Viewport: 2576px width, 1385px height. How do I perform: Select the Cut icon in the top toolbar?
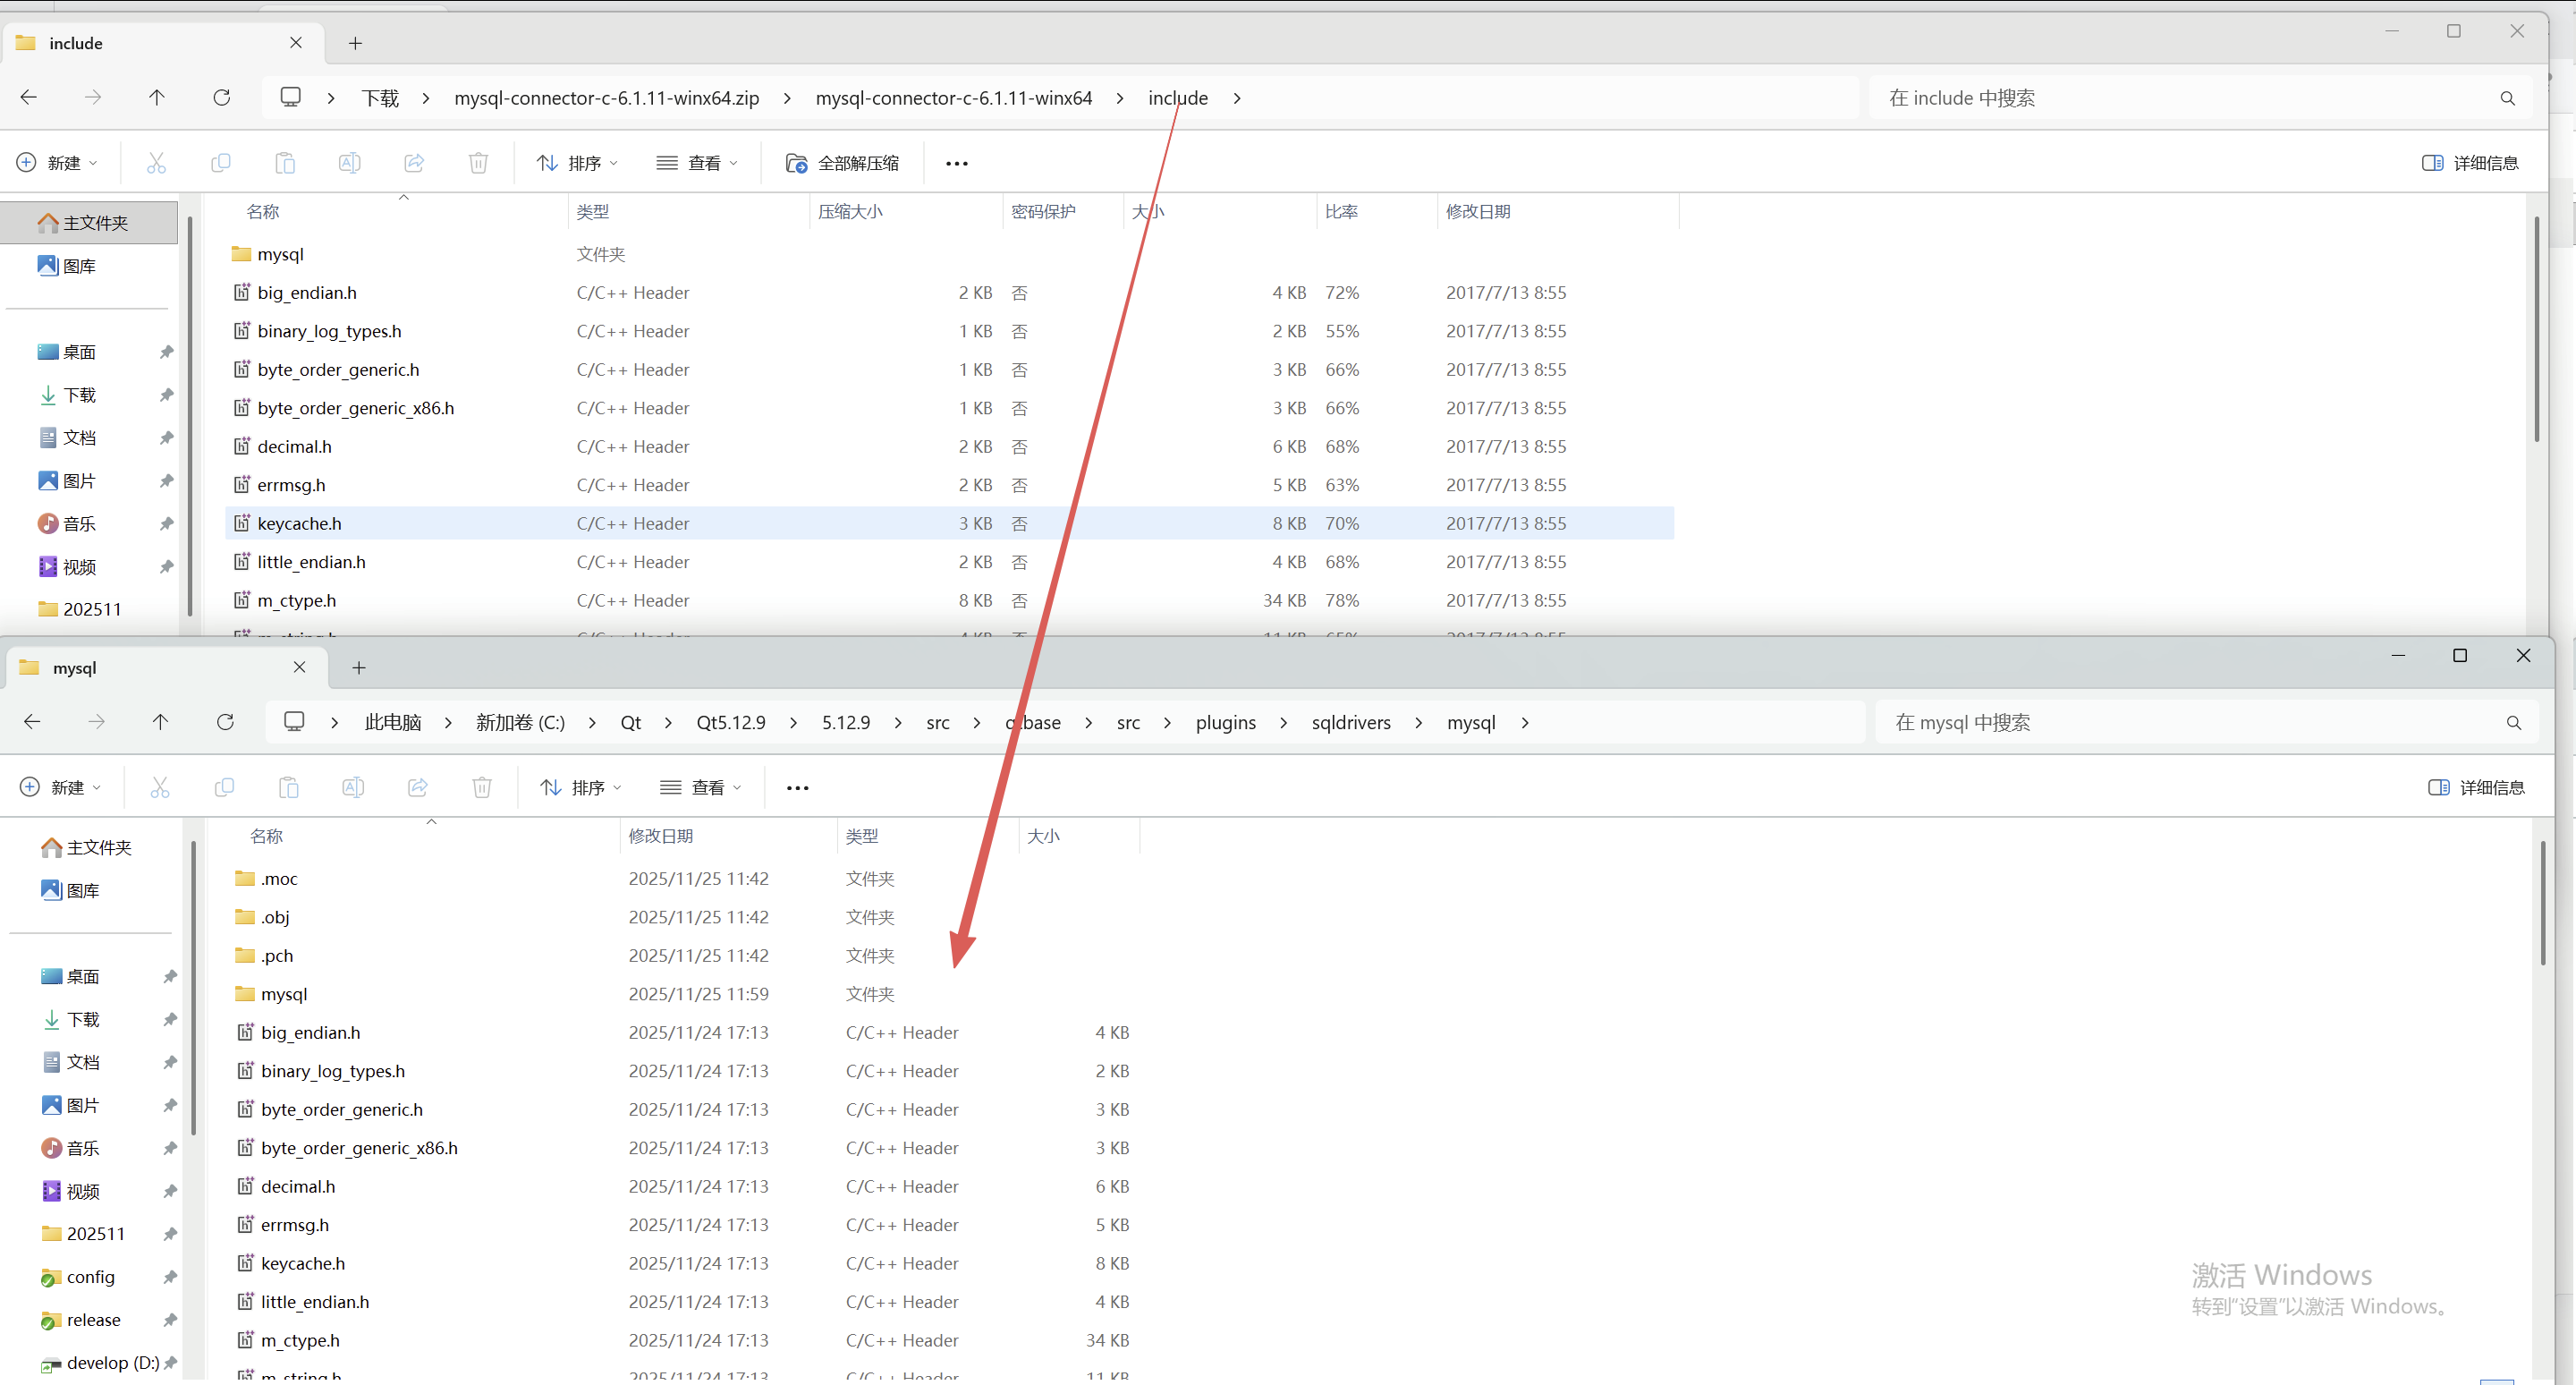pyautogui.click(x=156, y=162)
